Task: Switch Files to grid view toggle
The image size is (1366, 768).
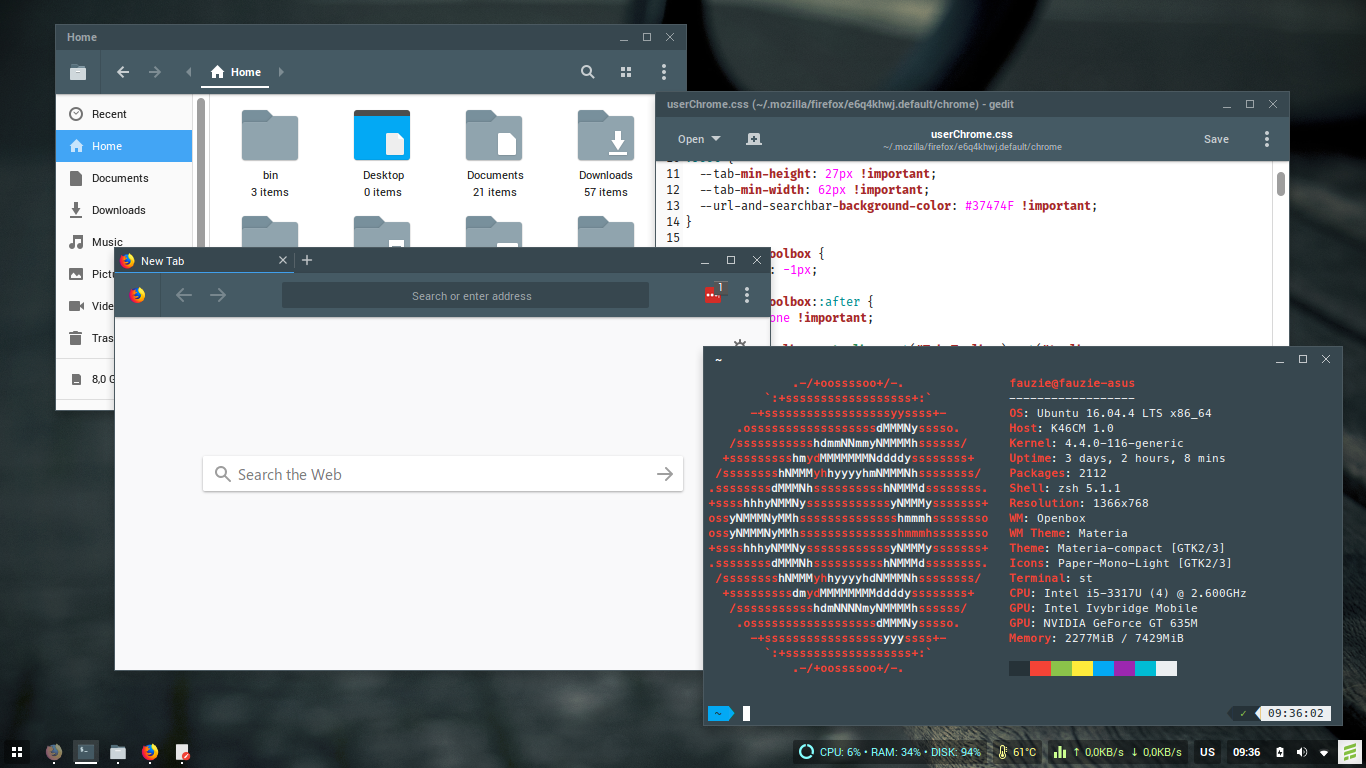Action: (x=626, y=72)
